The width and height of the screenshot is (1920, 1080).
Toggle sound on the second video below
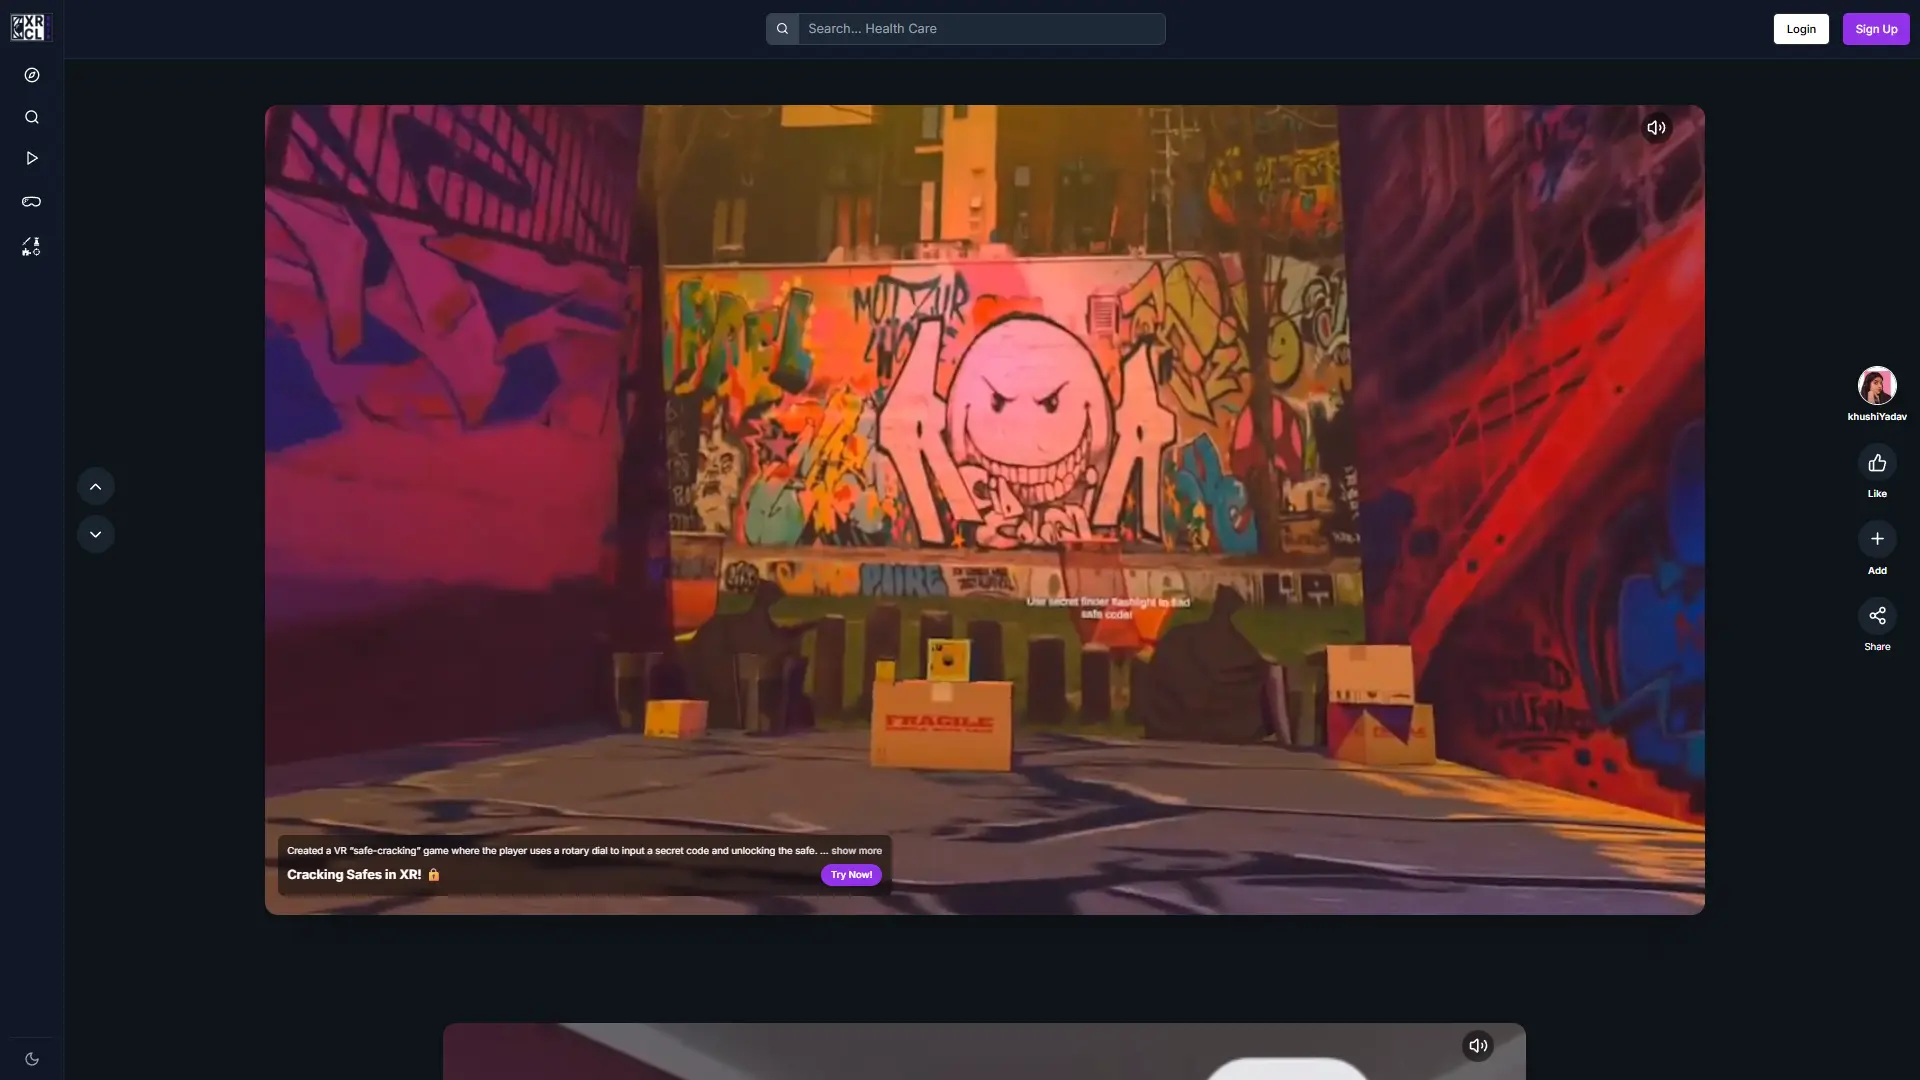(1477, 1046)
